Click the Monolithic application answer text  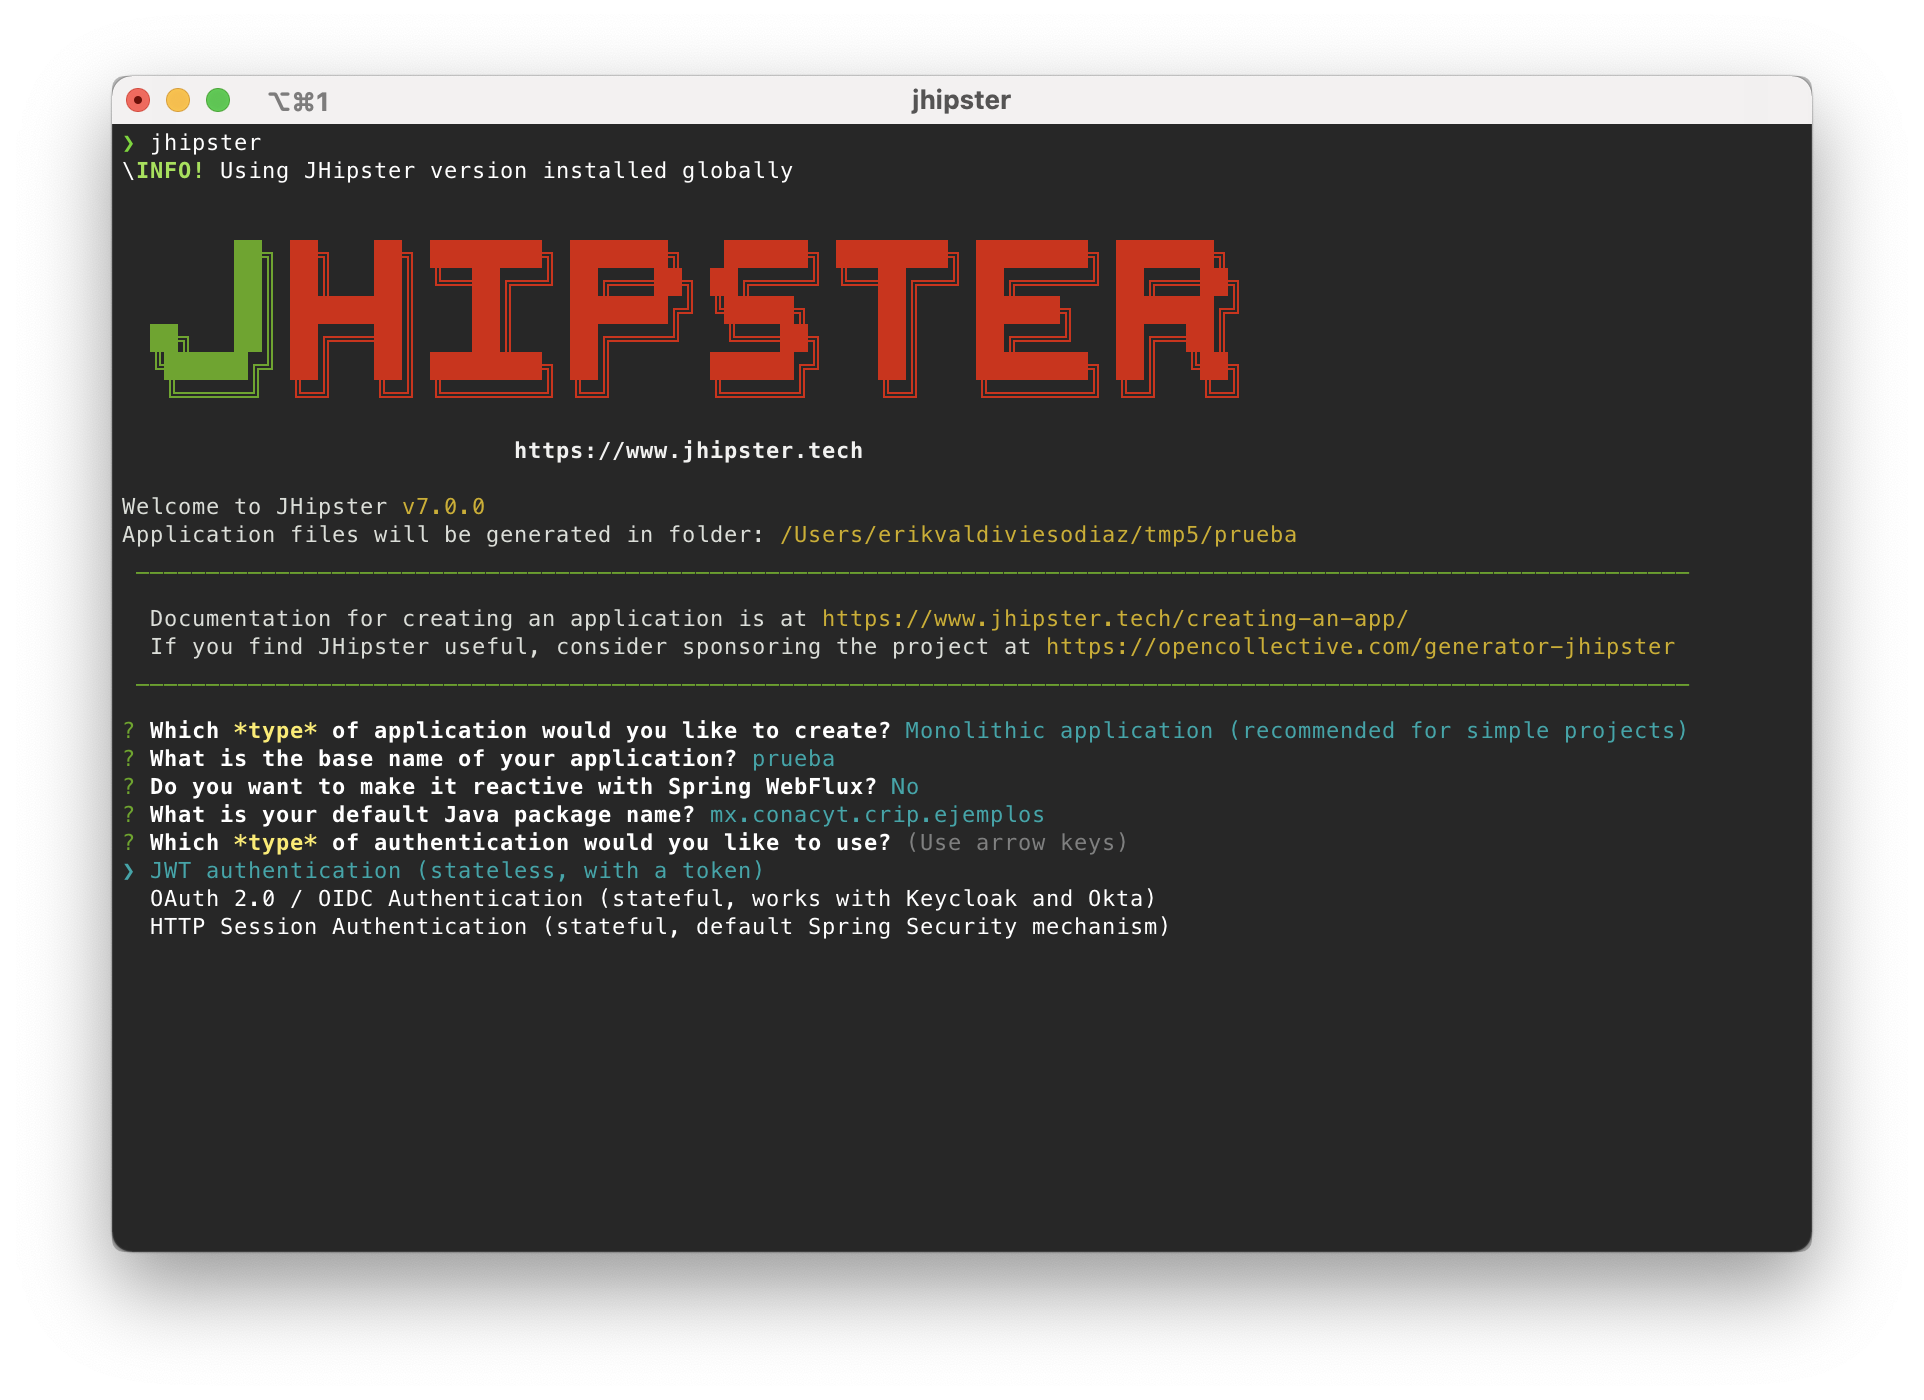[1296, 731]
